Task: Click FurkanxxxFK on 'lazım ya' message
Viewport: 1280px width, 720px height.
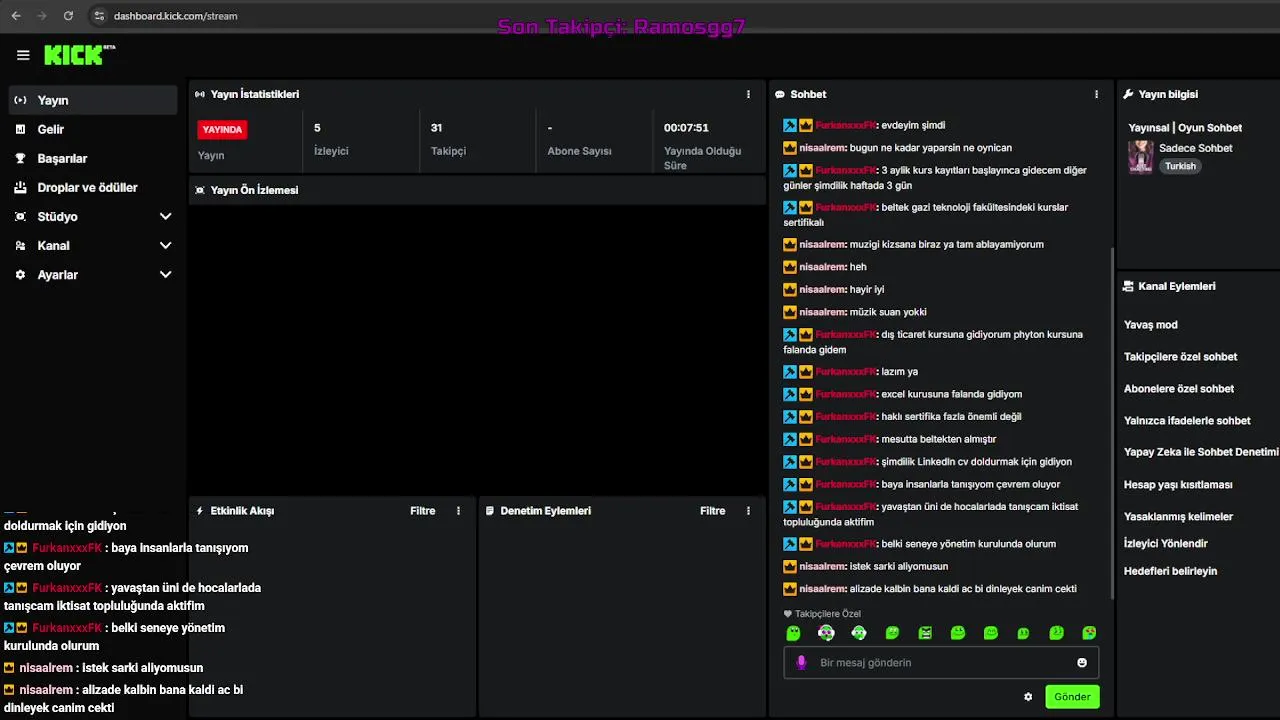Action: pyautogui.click(x=846, y=371)
